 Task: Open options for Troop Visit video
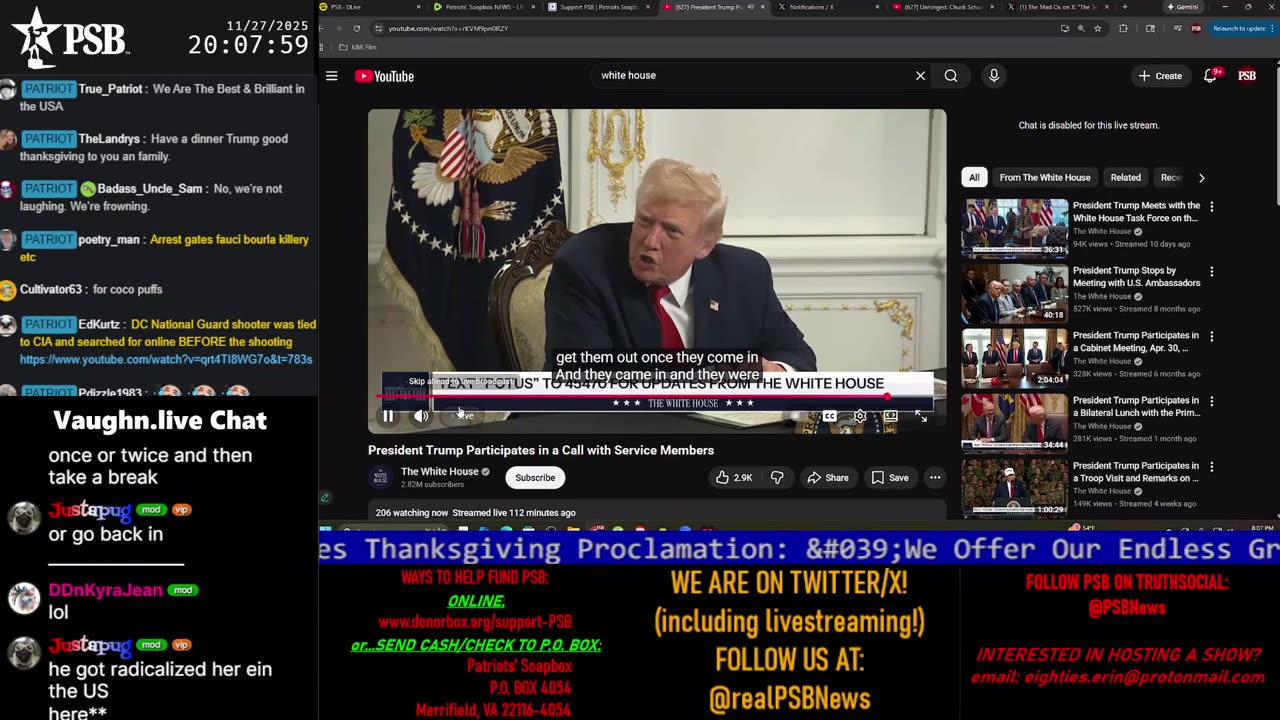(x=1212, y=467)
